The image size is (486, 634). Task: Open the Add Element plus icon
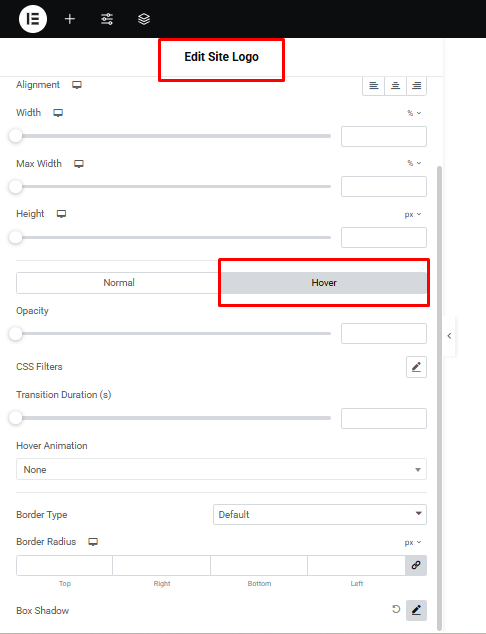click(x=70, y=19)
